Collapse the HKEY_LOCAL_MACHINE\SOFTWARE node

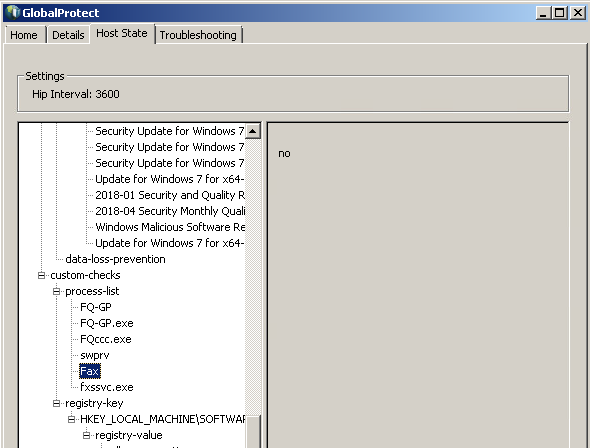pos(71,419)
